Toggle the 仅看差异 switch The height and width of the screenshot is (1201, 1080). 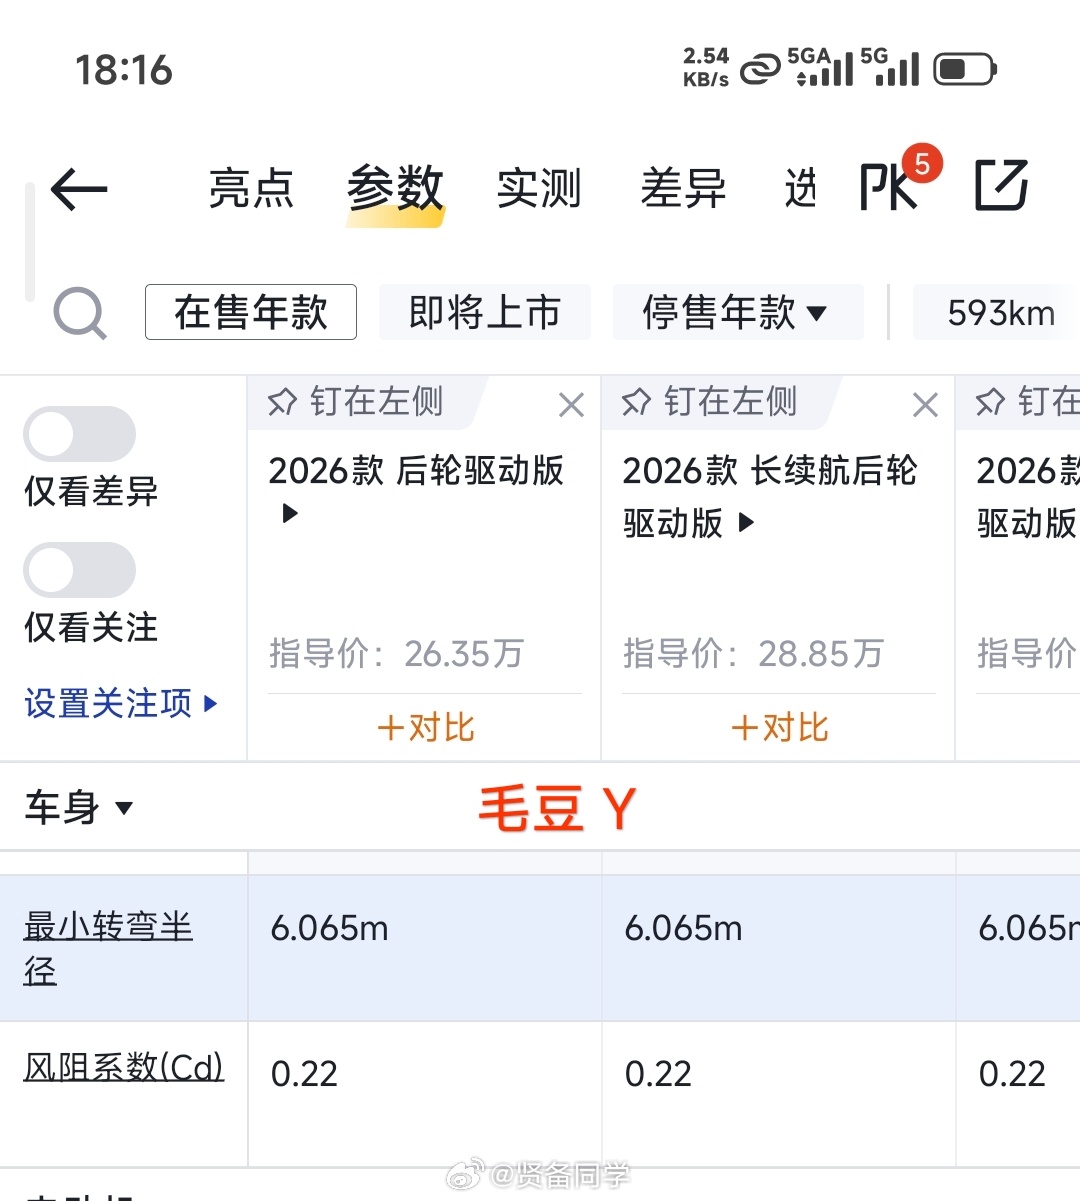80,434
